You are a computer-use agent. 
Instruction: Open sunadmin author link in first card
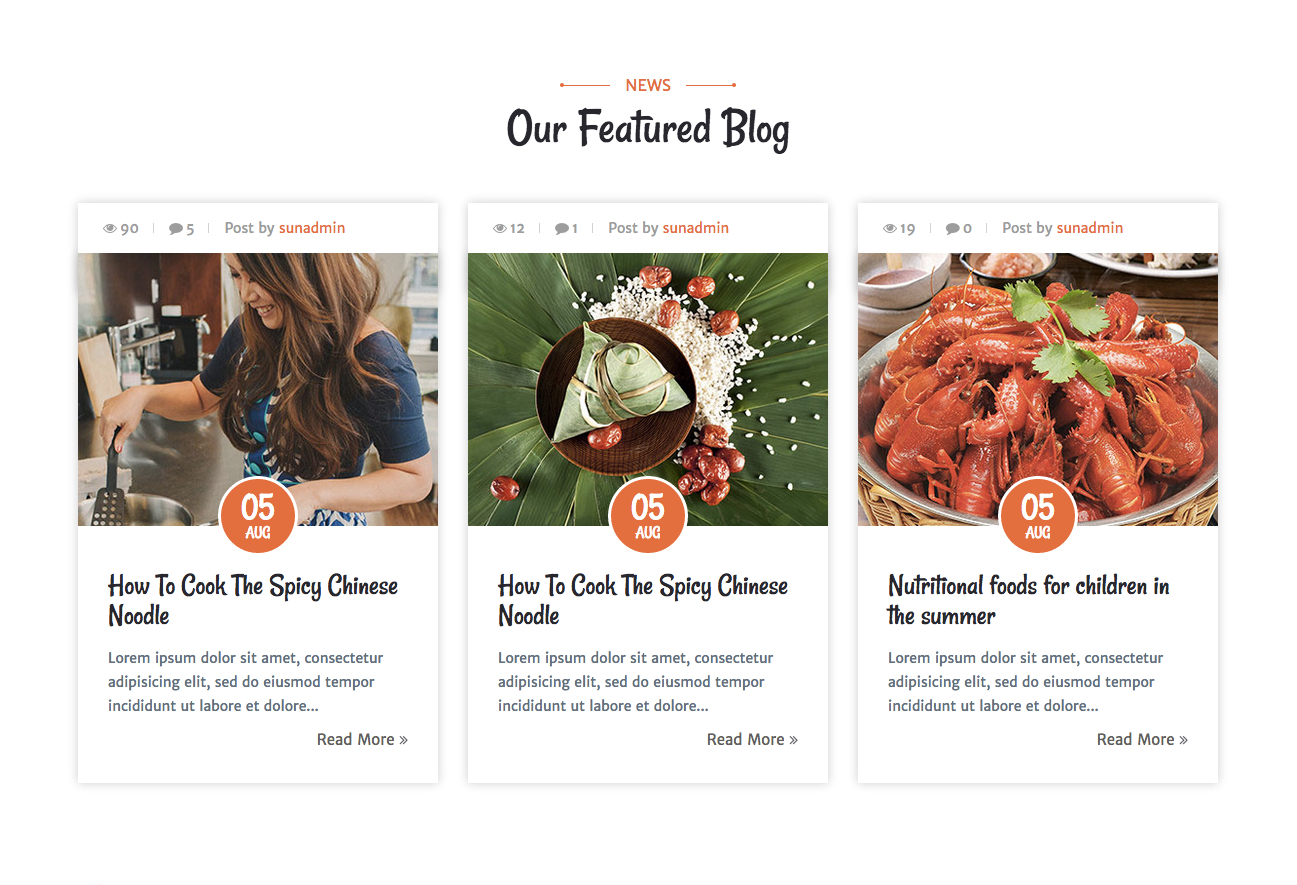(x=312, y=228)
